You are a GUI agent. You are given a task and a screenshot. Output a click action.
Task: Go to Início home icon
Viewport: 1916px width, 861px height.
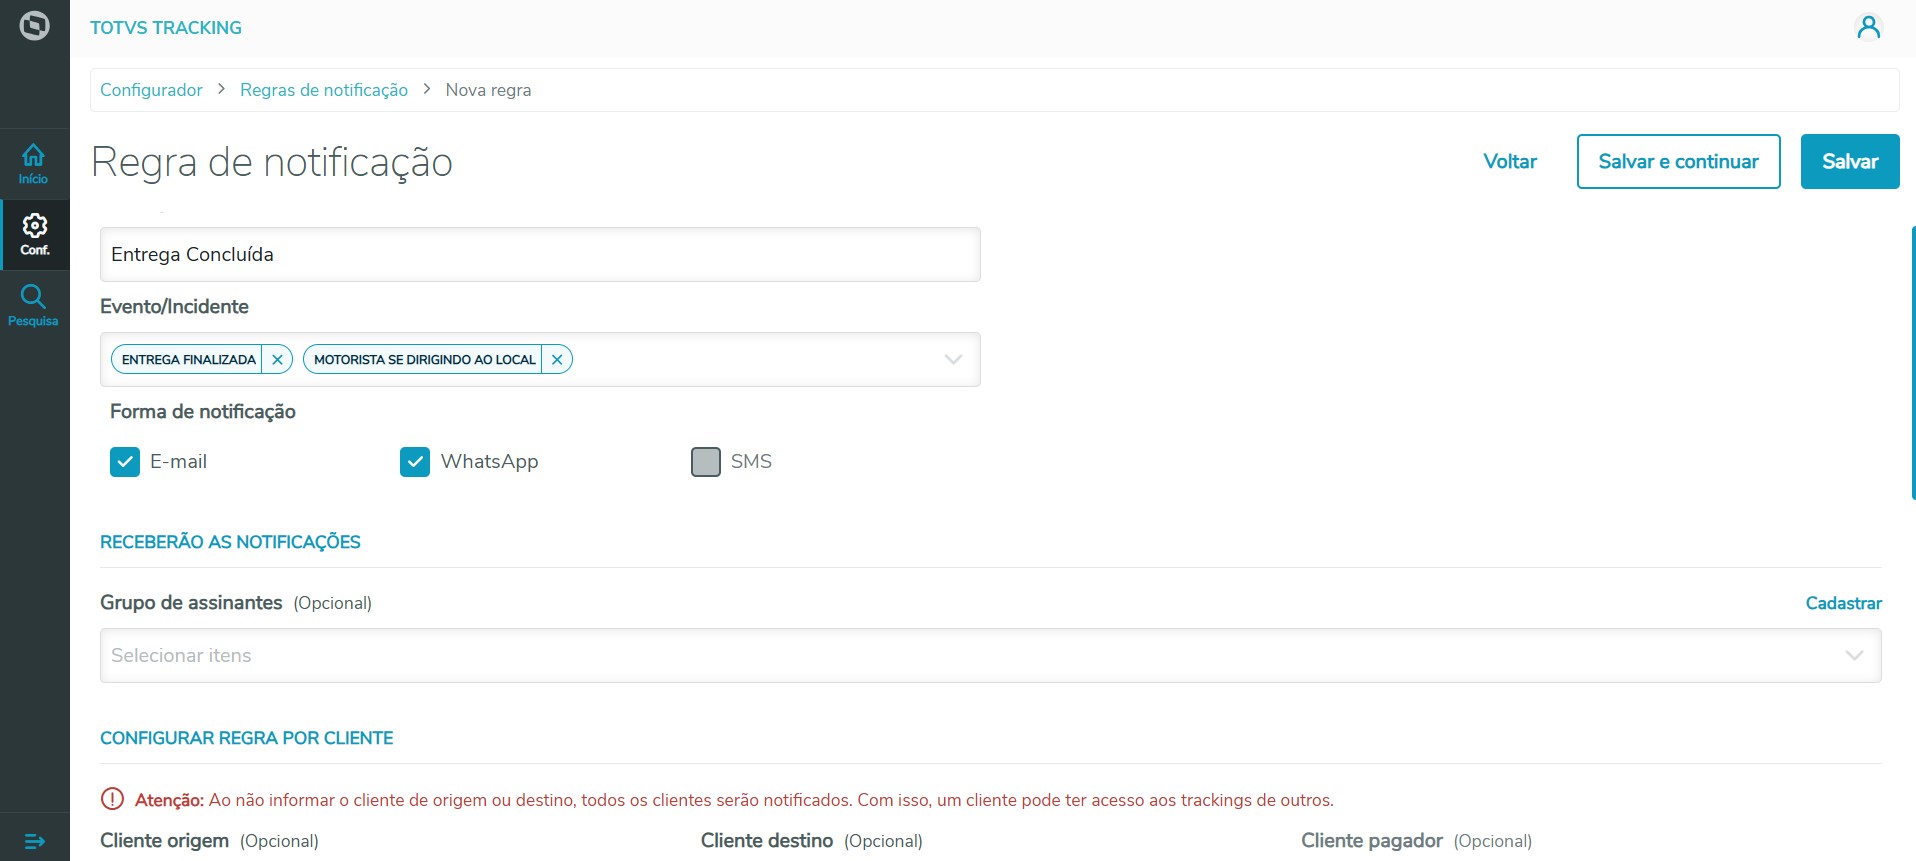point(34,163)
